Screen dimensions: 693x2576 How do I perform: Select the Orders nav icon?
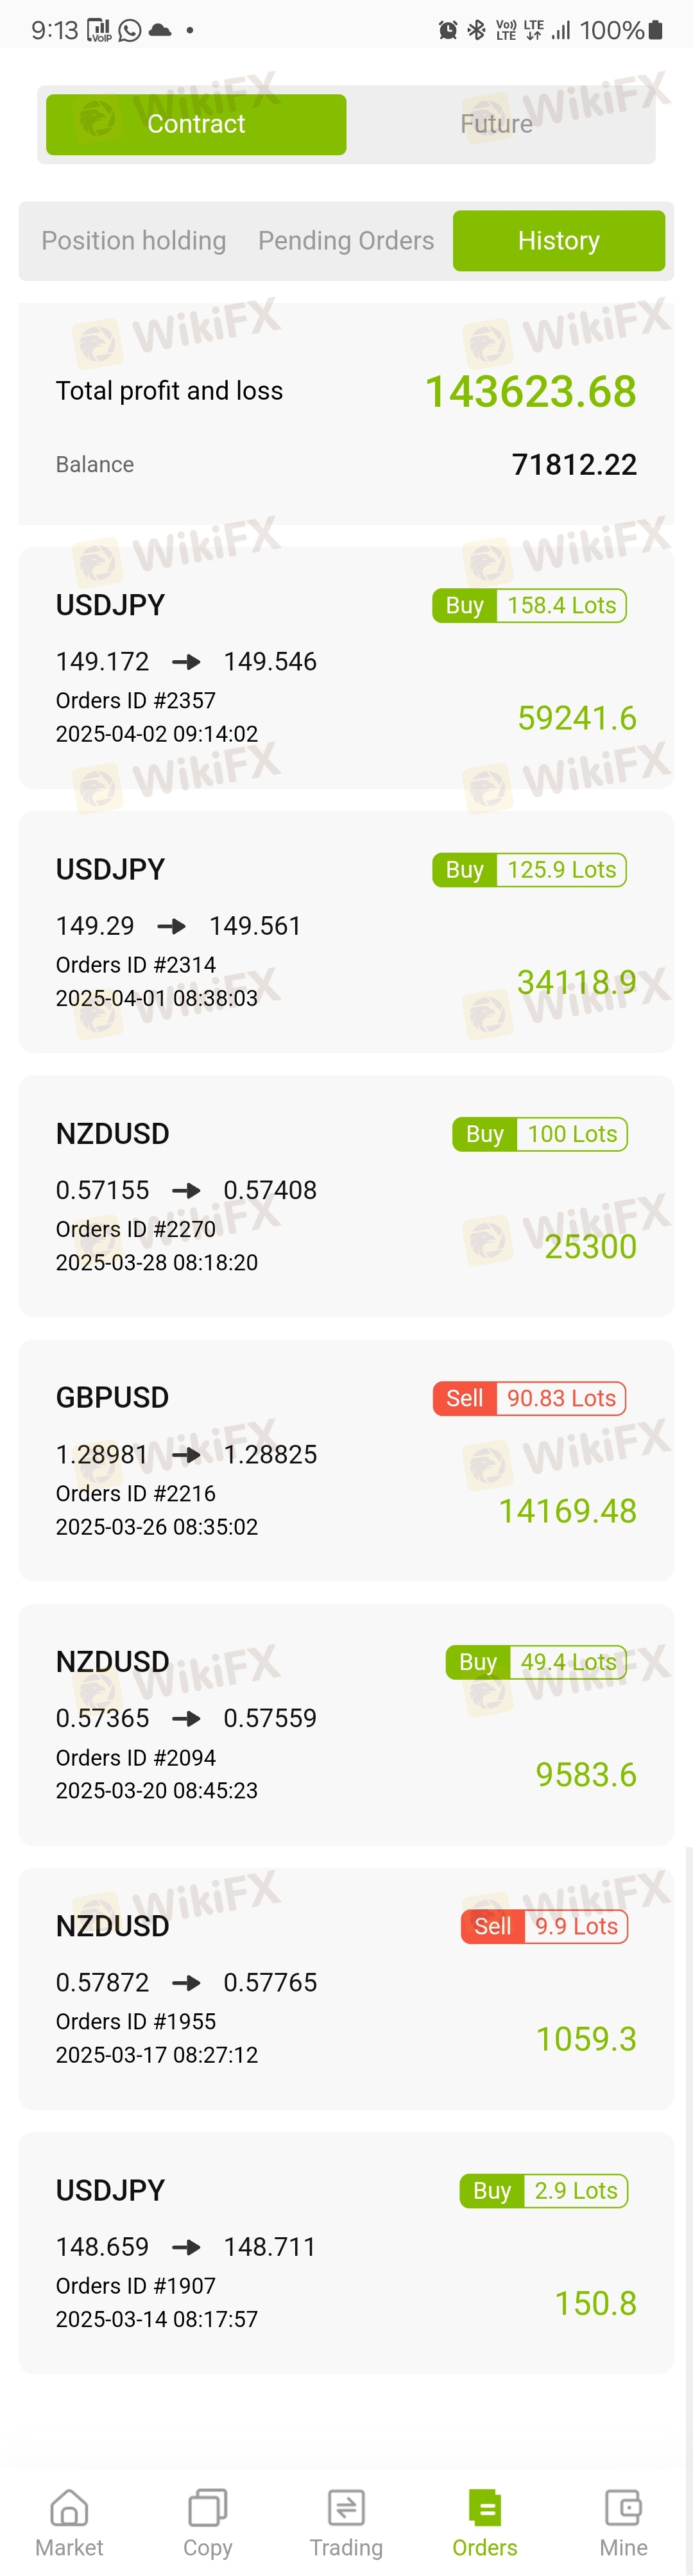click(485, 2507)
